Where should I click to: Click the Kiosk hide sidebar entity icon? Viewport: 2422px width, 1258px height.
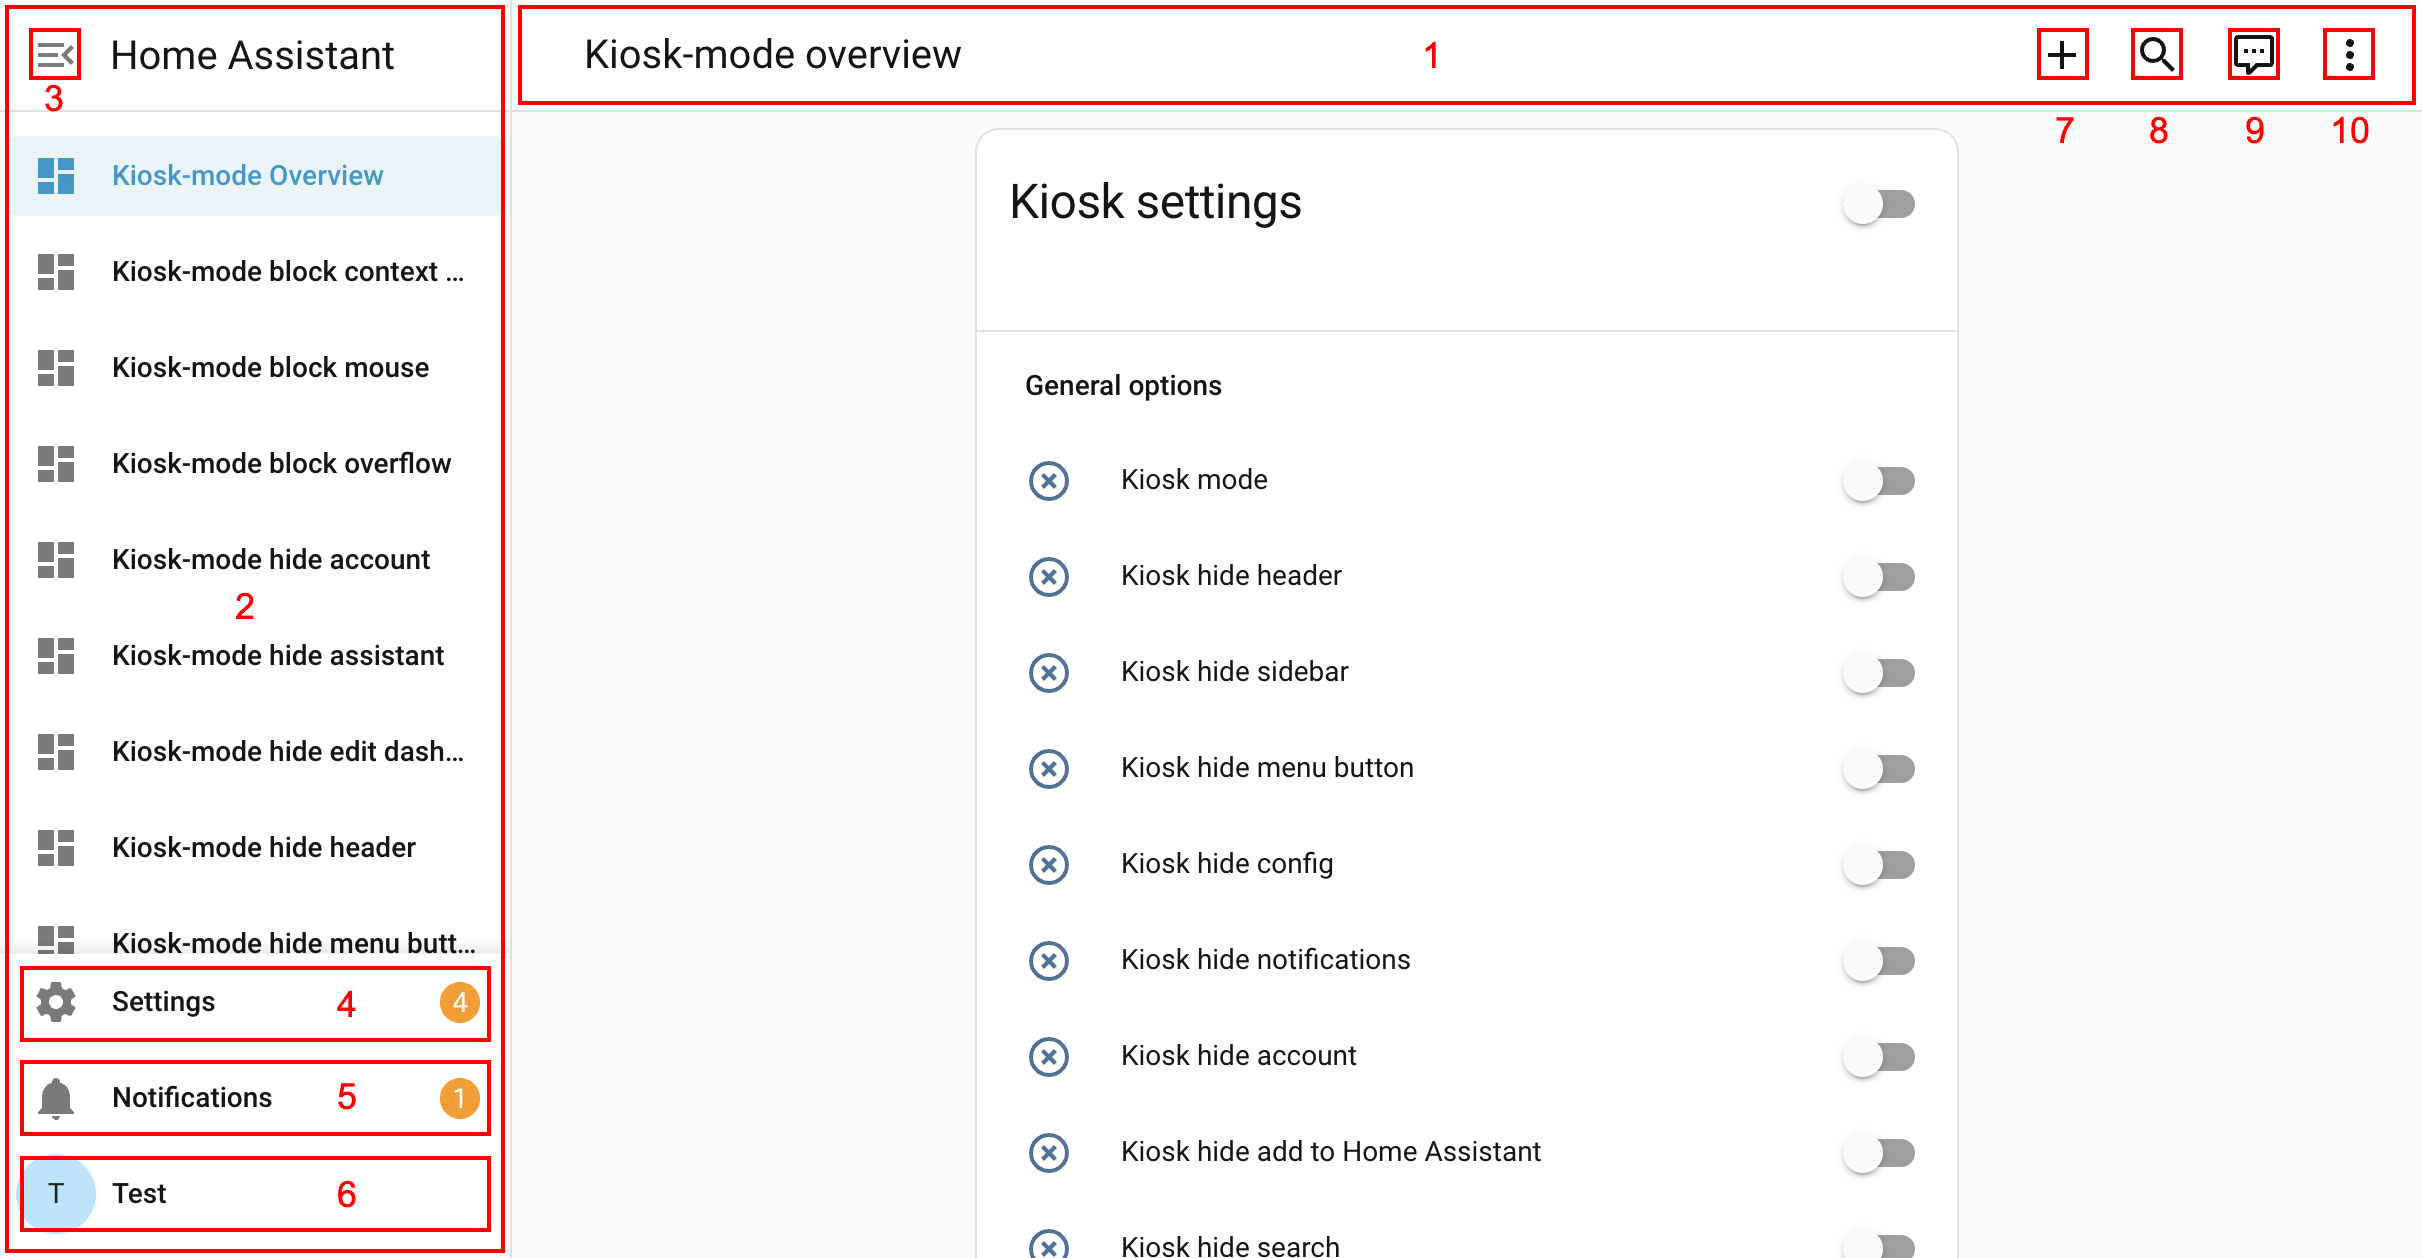coord(1049,673)
